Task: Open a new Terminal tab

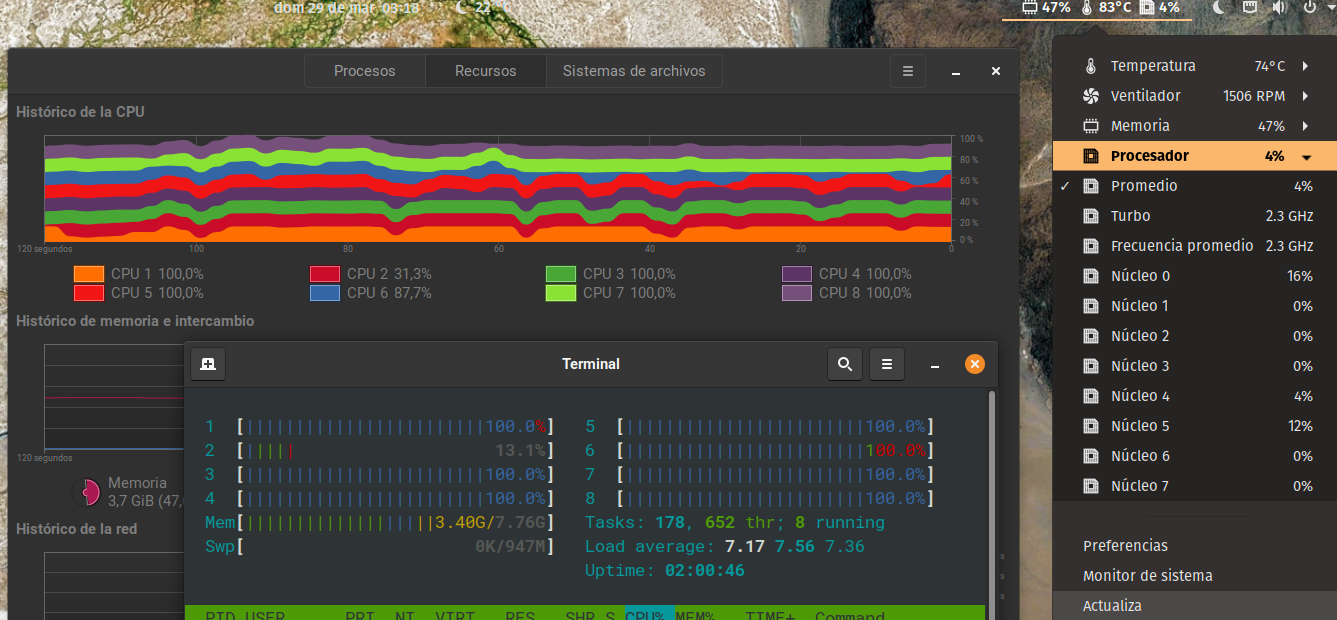Action: [x=207, y=364]
